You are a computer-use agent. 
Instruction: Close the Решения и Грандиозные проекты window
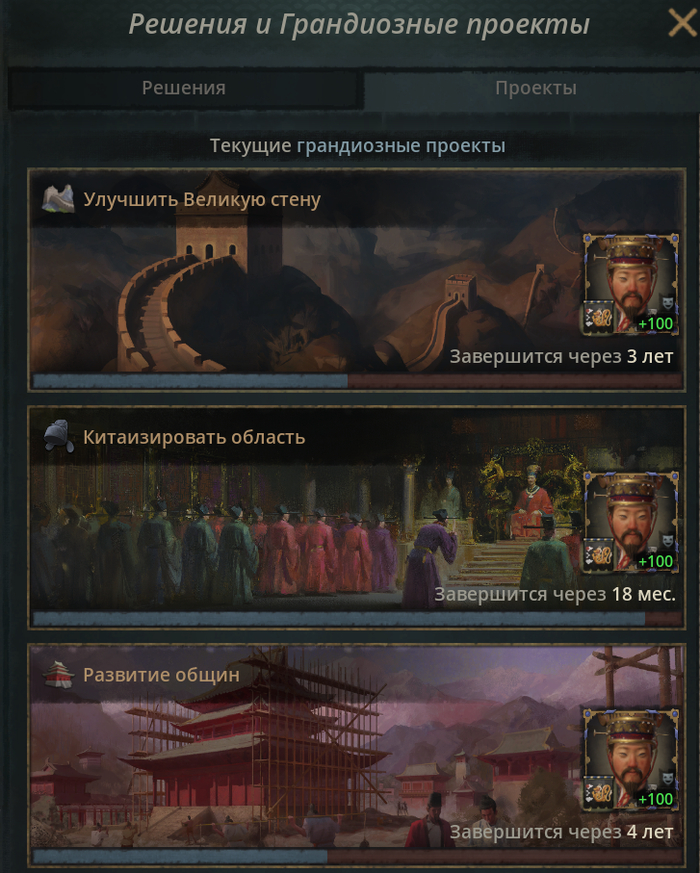(x=683, y=23)
